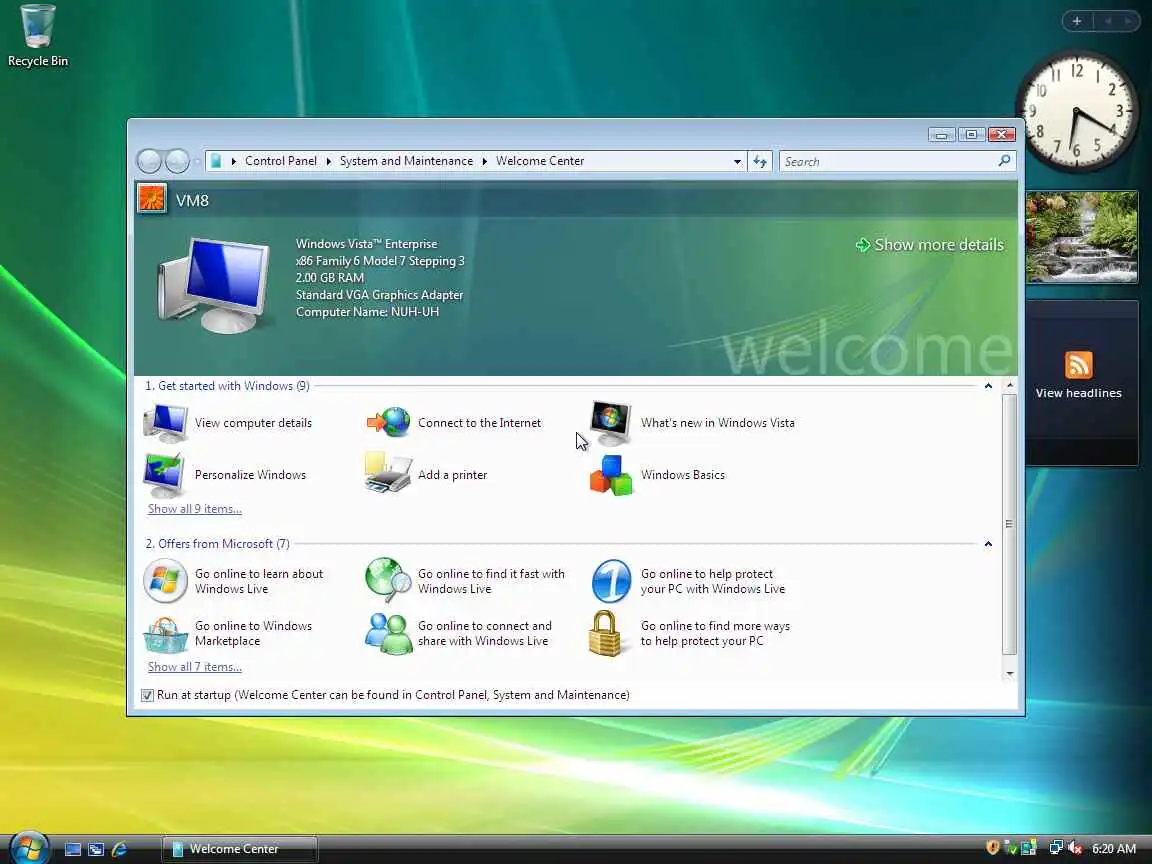The width and height of the screenshot is (1152, 864).
Task: Click Show all 9 items link
Action: pos(195,508)
